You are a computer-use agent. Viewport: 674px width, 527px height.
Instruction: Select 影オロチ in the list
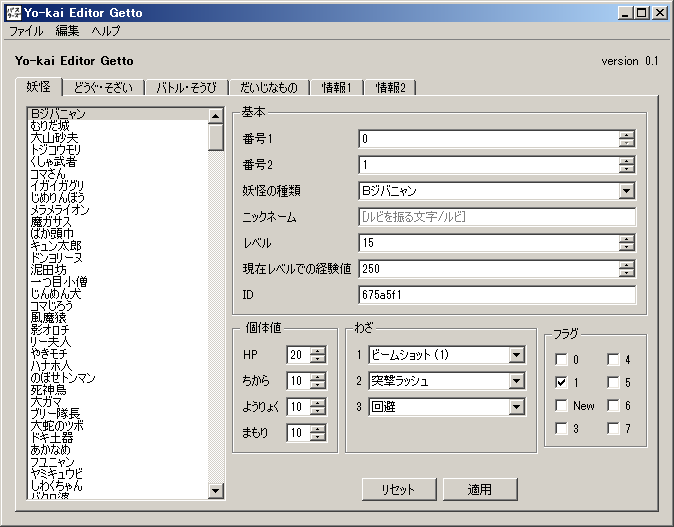pyautogui.click(x=118, y=330)
